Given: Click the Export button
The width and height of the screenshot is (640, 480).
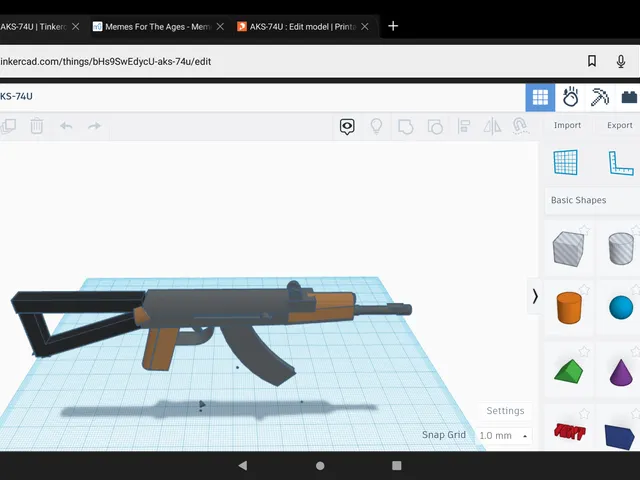Looking at the screenshot, I should click(620, 125).
